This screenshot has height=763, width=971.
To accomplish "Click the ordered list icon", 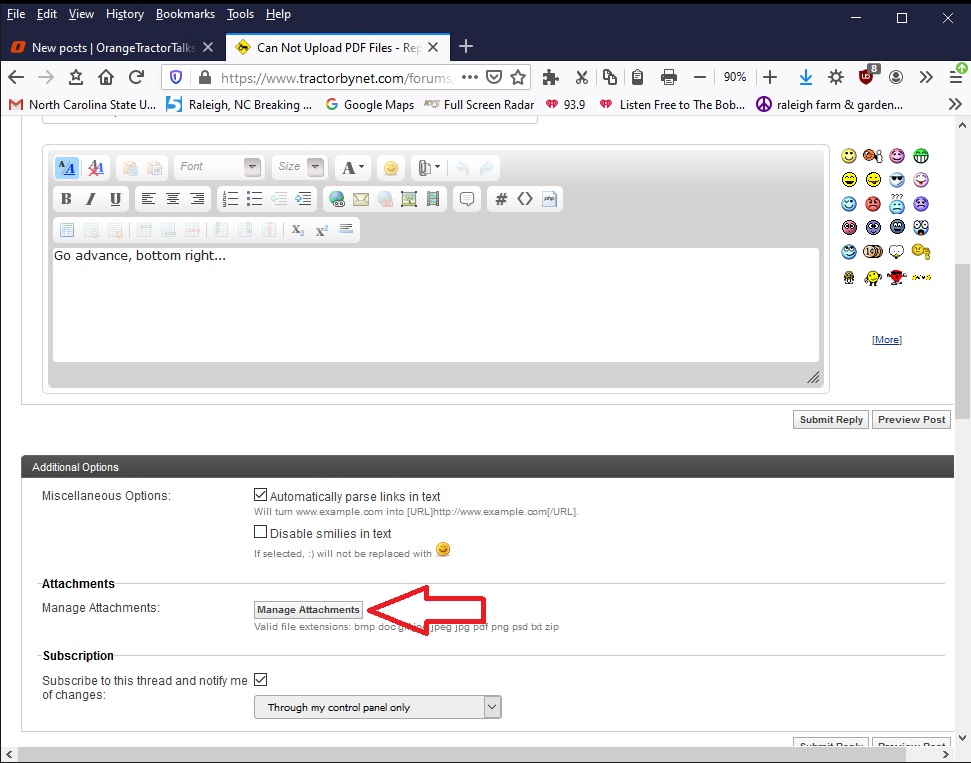I will [230, 199].
